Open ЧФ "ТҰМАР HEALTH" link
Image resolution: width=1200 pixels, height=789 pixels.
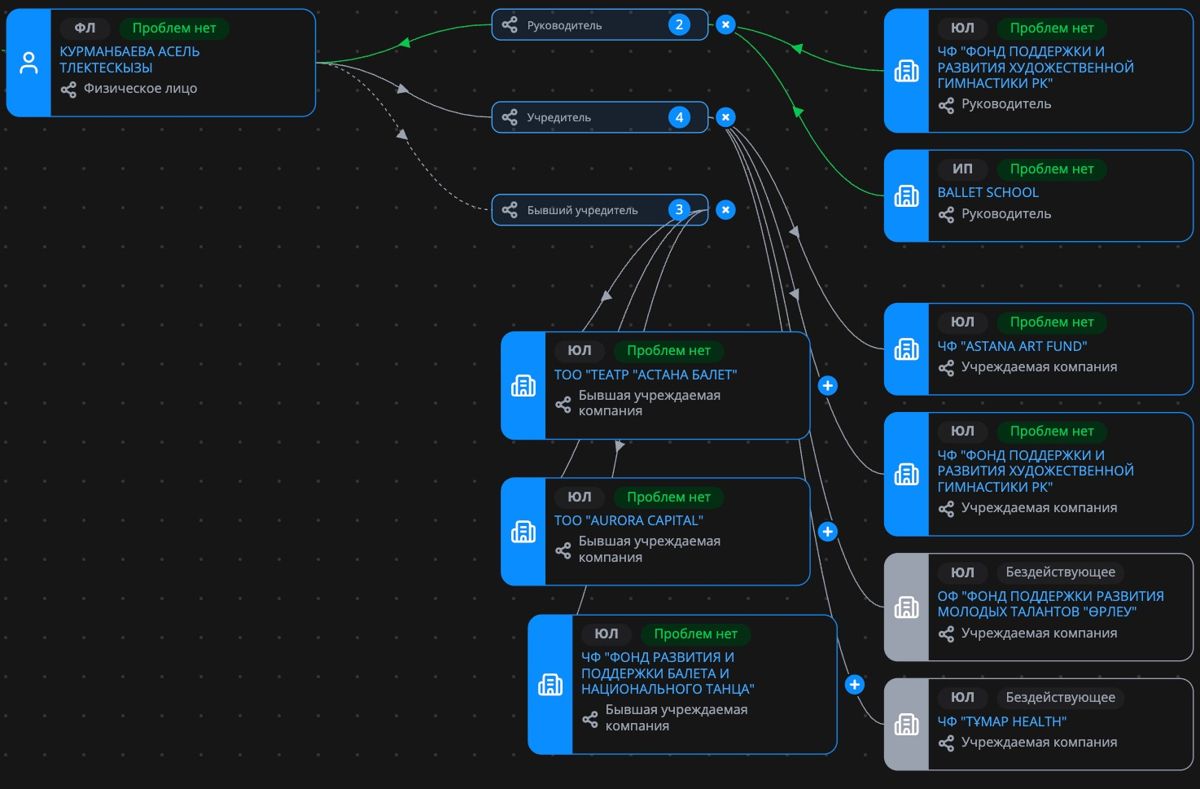tap(1002, 721)
